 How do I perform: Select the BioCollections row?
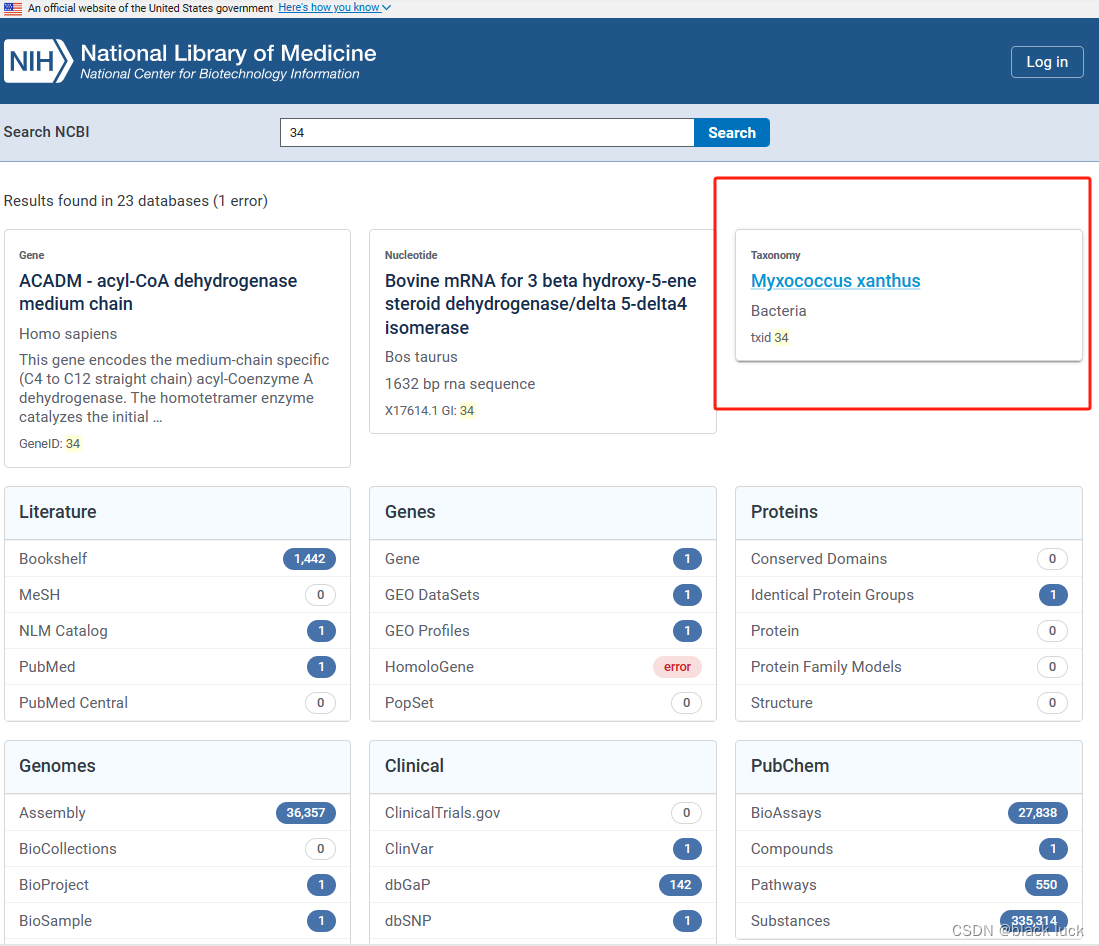pos(177,849)
